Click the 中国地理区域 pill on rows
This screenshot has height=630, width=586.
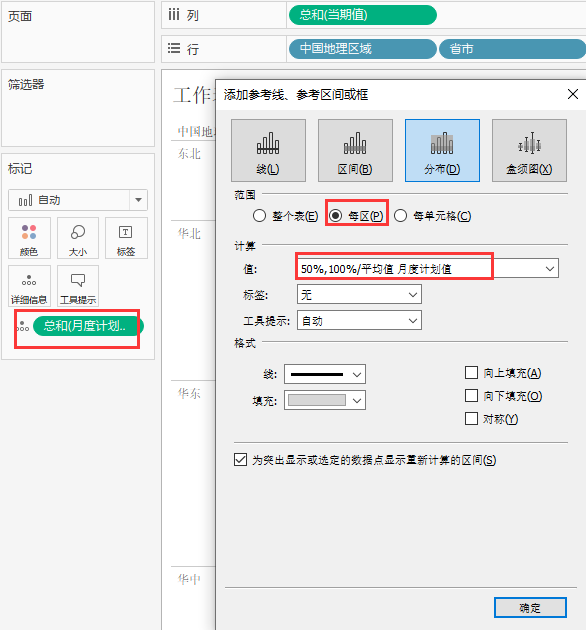click(363, 49)
